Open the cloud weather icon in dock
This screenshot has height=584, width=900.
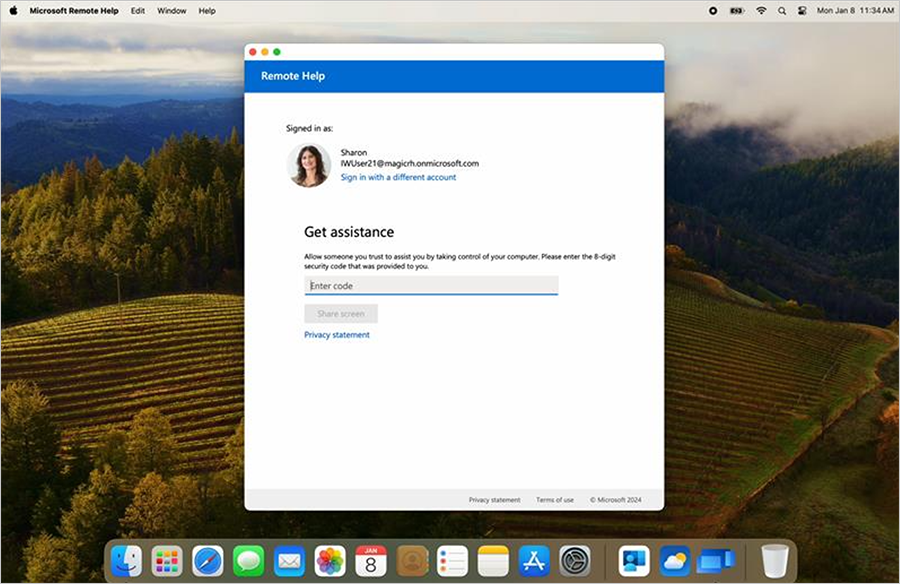(x=674, y=560)
